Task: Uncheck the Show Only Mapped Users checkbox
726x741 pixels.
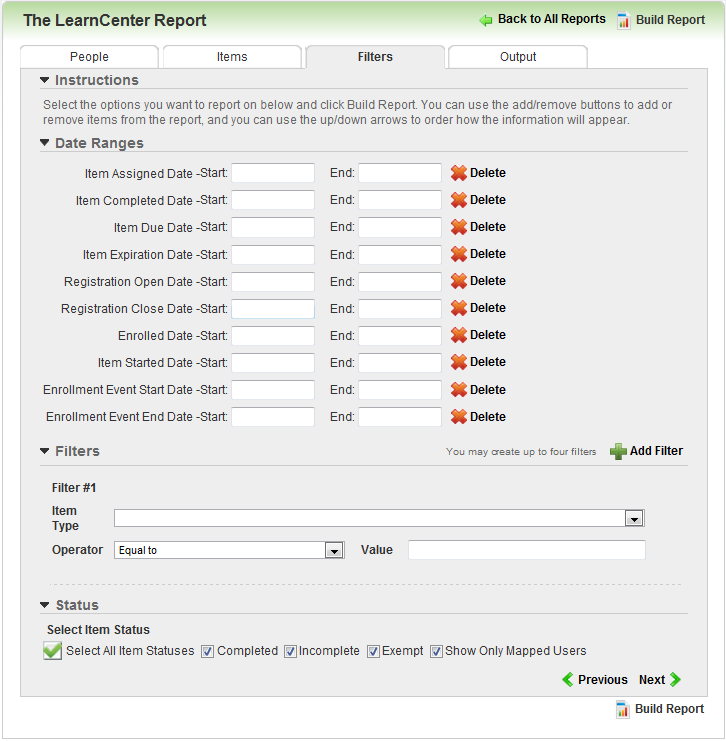Action: coord(436,652)
